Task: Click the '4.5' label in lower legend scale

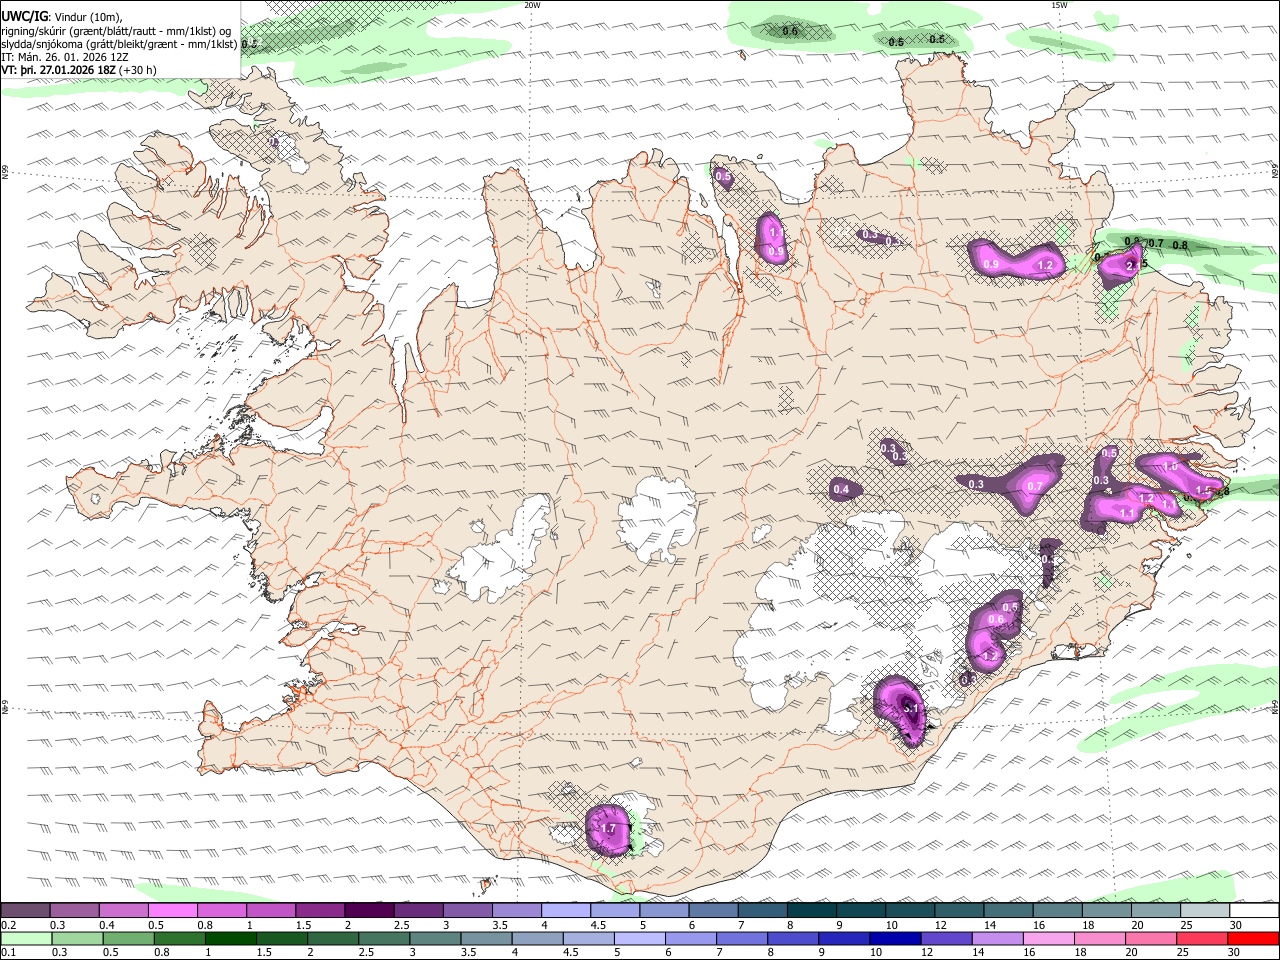Action: pyautogui.click(x=570, y=953)
